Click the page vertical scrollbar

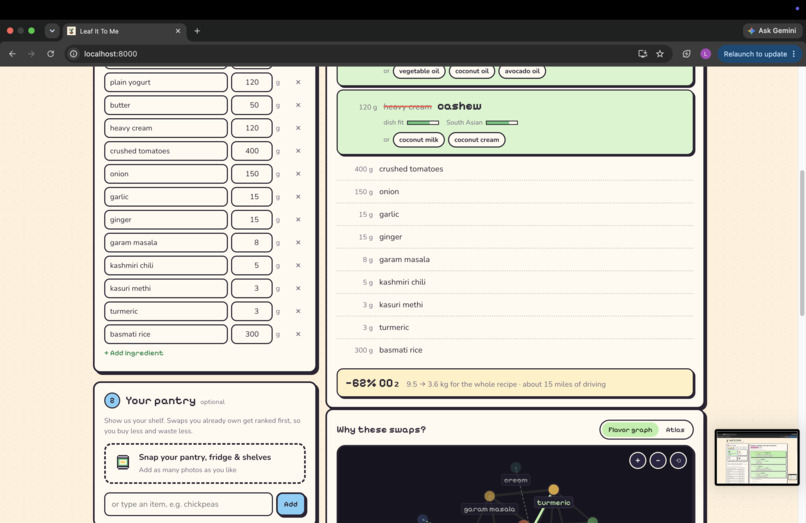click(802, 243)
